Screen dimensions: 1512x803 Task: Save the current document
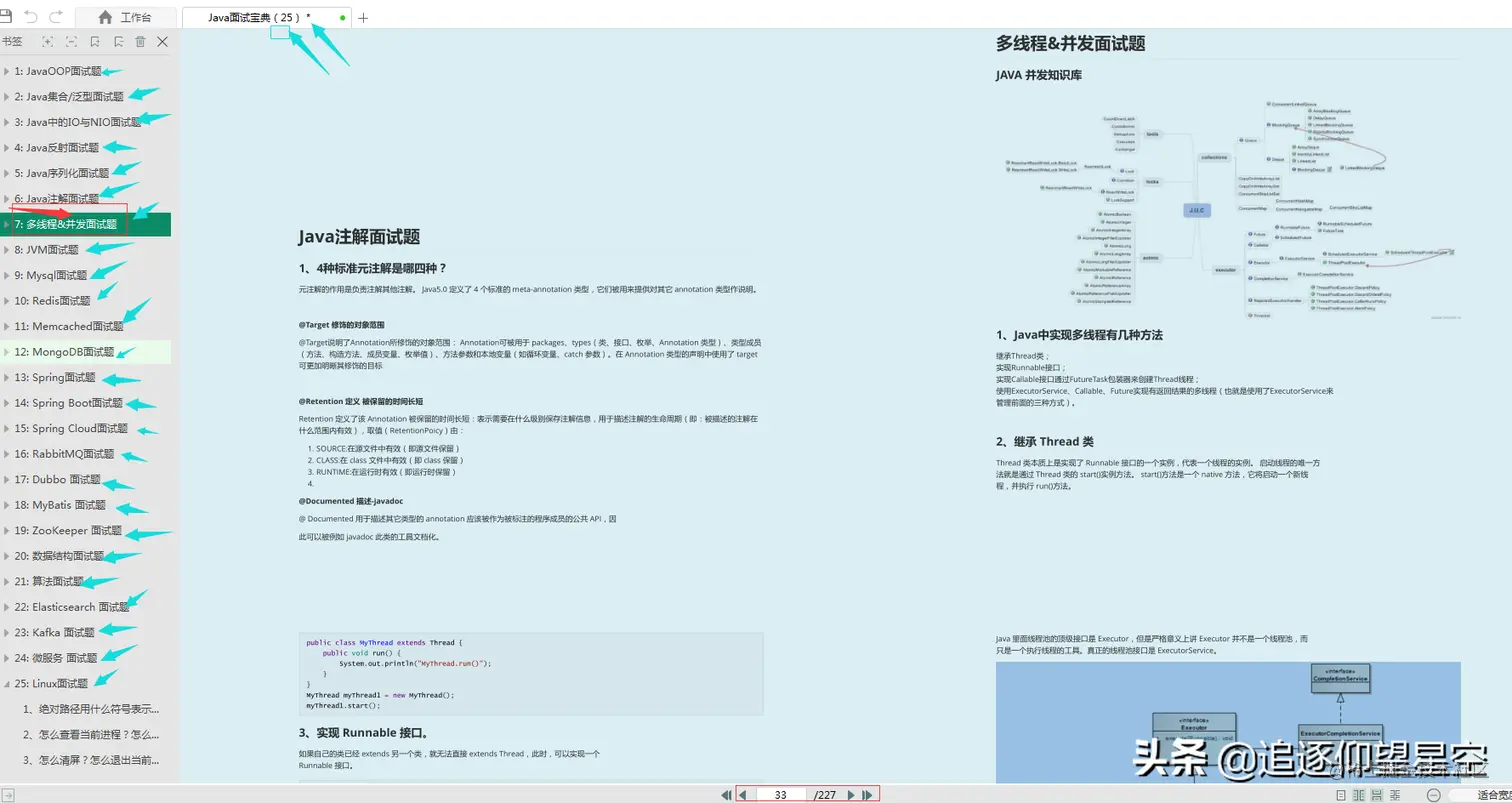8,16
